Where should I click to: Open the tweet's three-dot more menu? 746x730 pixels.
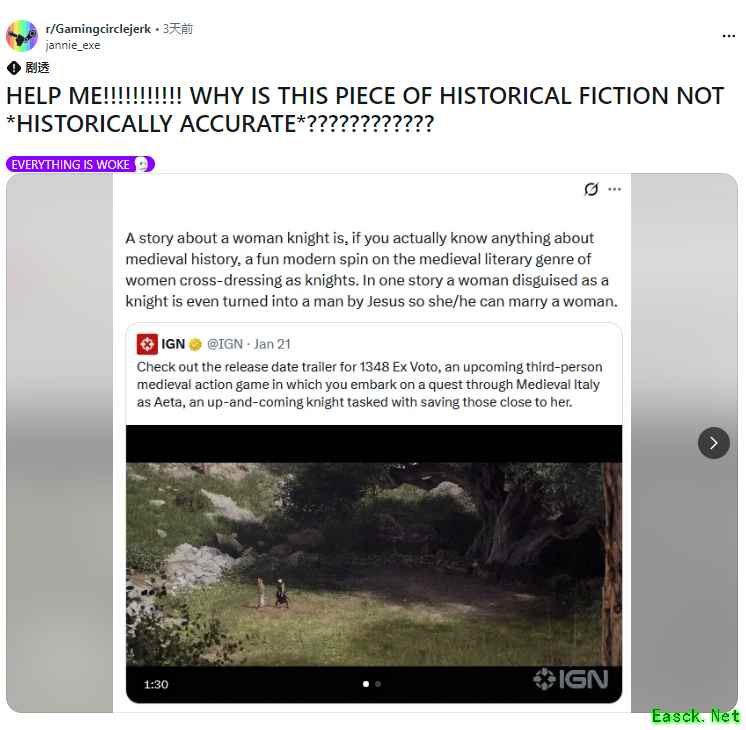pos(615,189)
